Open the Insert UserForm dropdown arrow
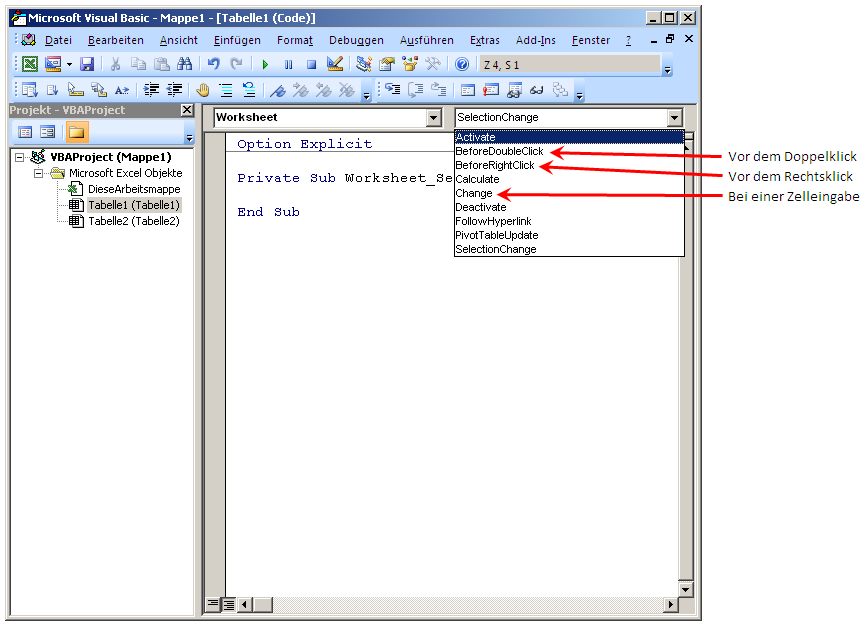The height and width of the screenshot is (625, 865). [69, 65]
